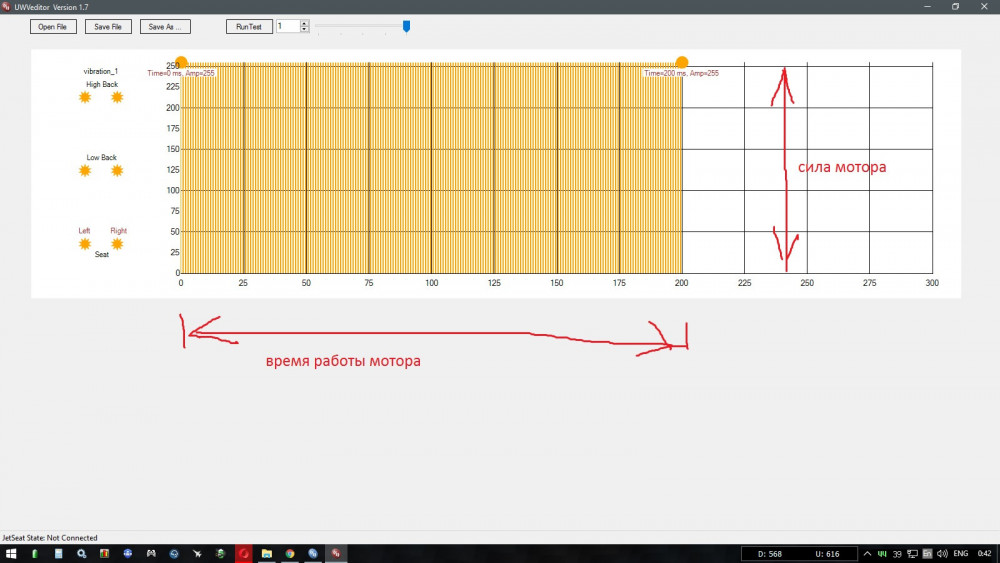Click the UWVeditor icon in the title bar

point(6,6)
